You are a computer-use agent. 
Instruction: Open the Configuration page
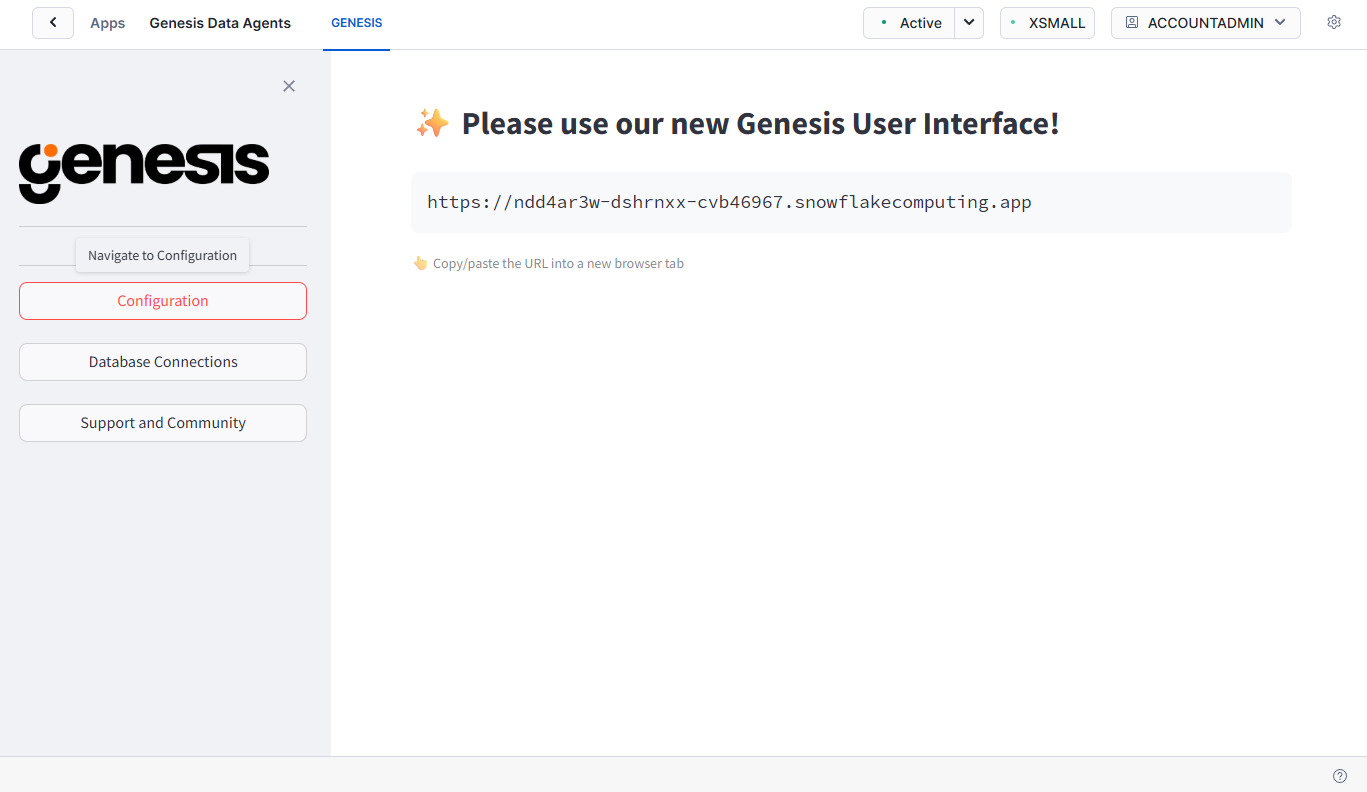(x=163, y=301)
